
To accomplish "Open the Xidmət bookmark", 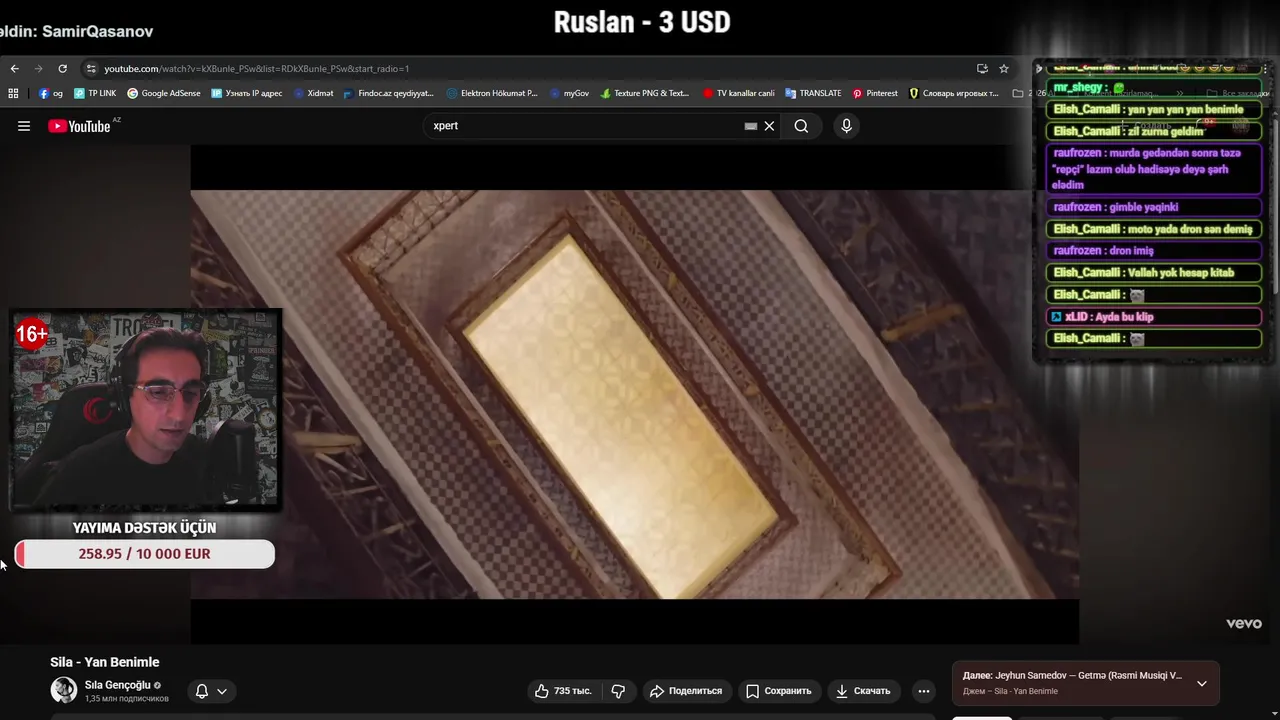I will (x=313, y=93).
